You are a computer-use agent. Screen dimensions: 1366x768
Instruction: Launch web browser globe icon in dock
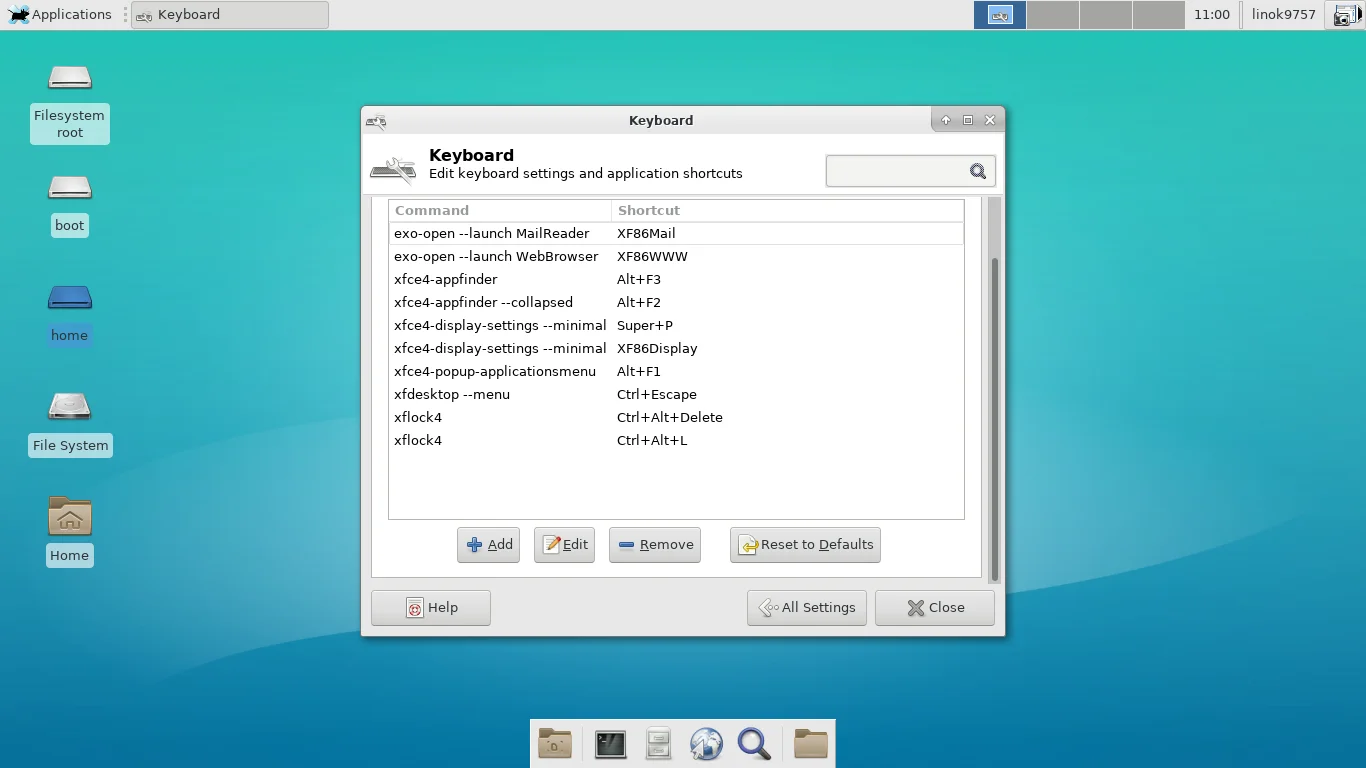coord(706,744)
